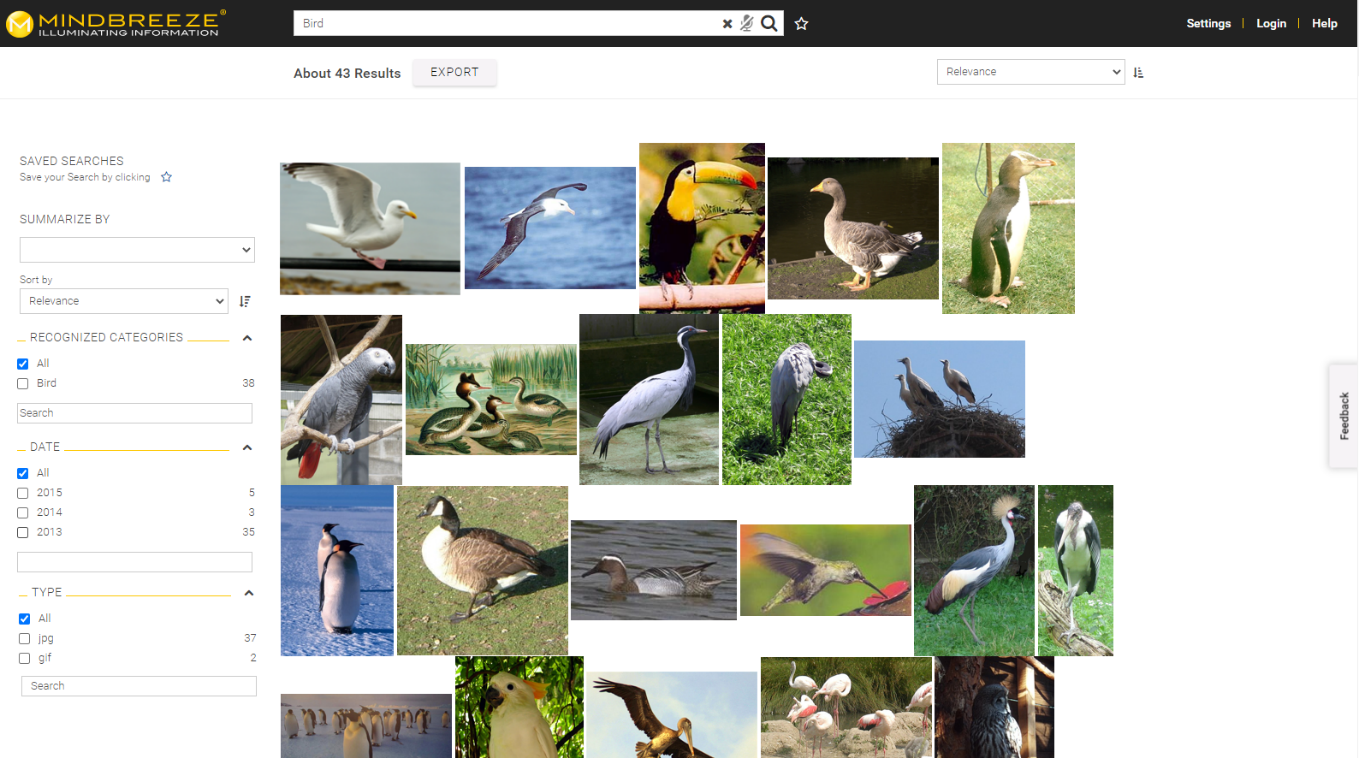Open the flying seagull image
Screen dimensions: 1359x758
370,229
